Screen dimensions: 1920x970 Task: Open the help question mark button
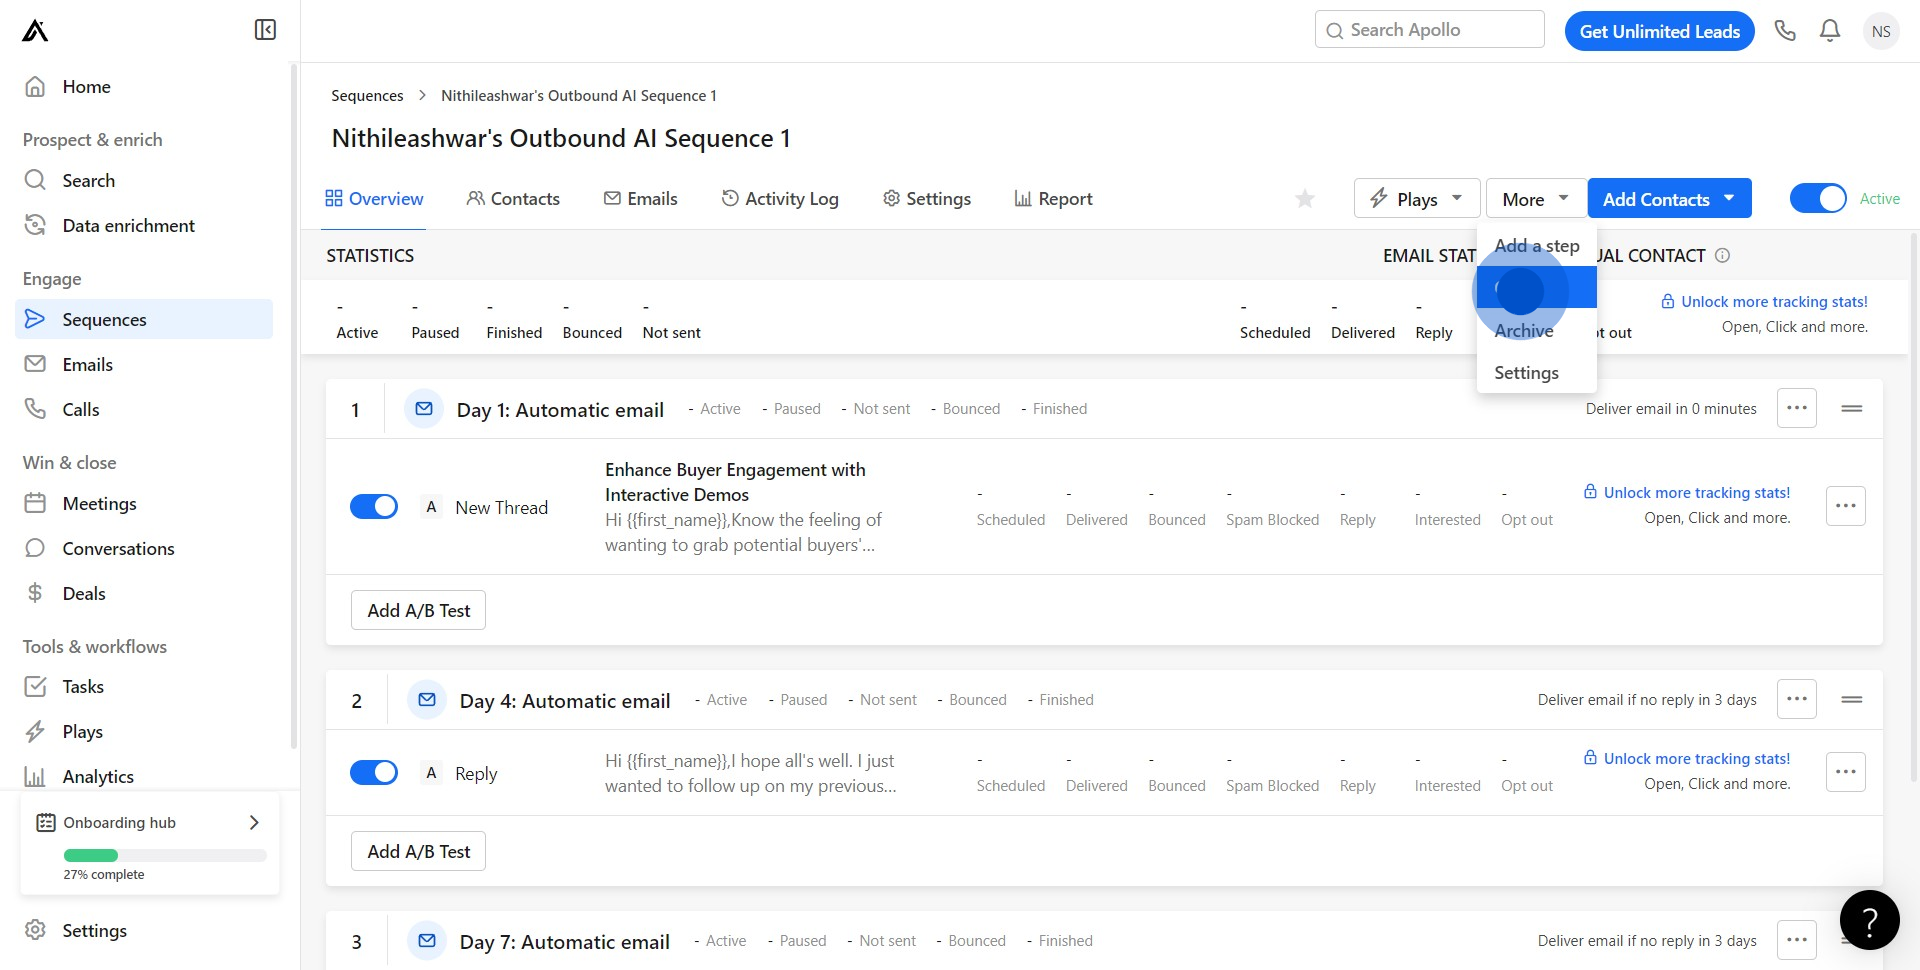[1869, 920]
